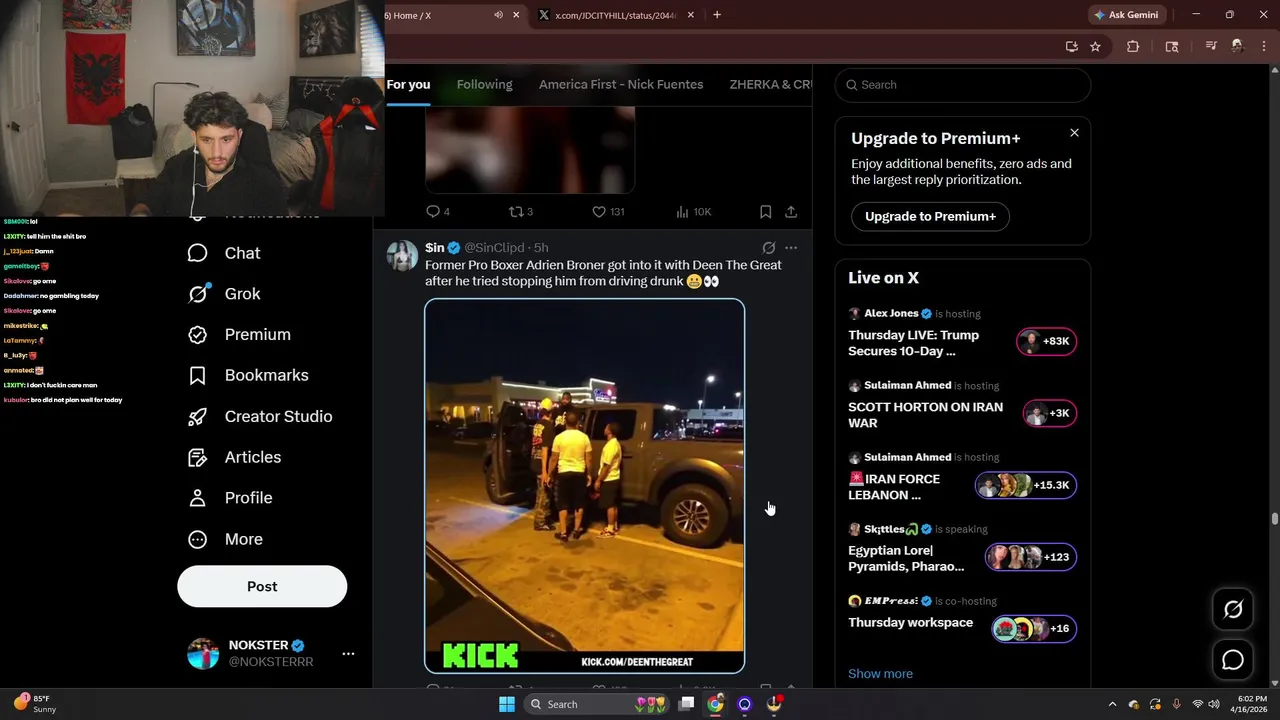This screenshot has width=1280, height=720.
Task: Open $in's profile avatar
Action: [402, 255]
